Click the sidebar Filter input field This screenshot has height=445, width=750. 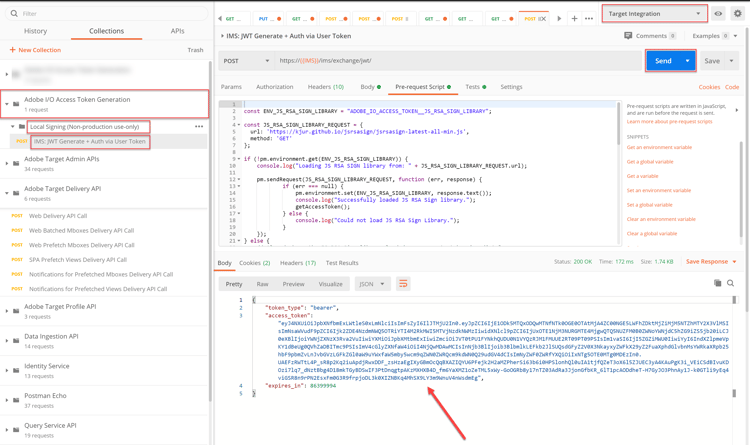point(107,13)
